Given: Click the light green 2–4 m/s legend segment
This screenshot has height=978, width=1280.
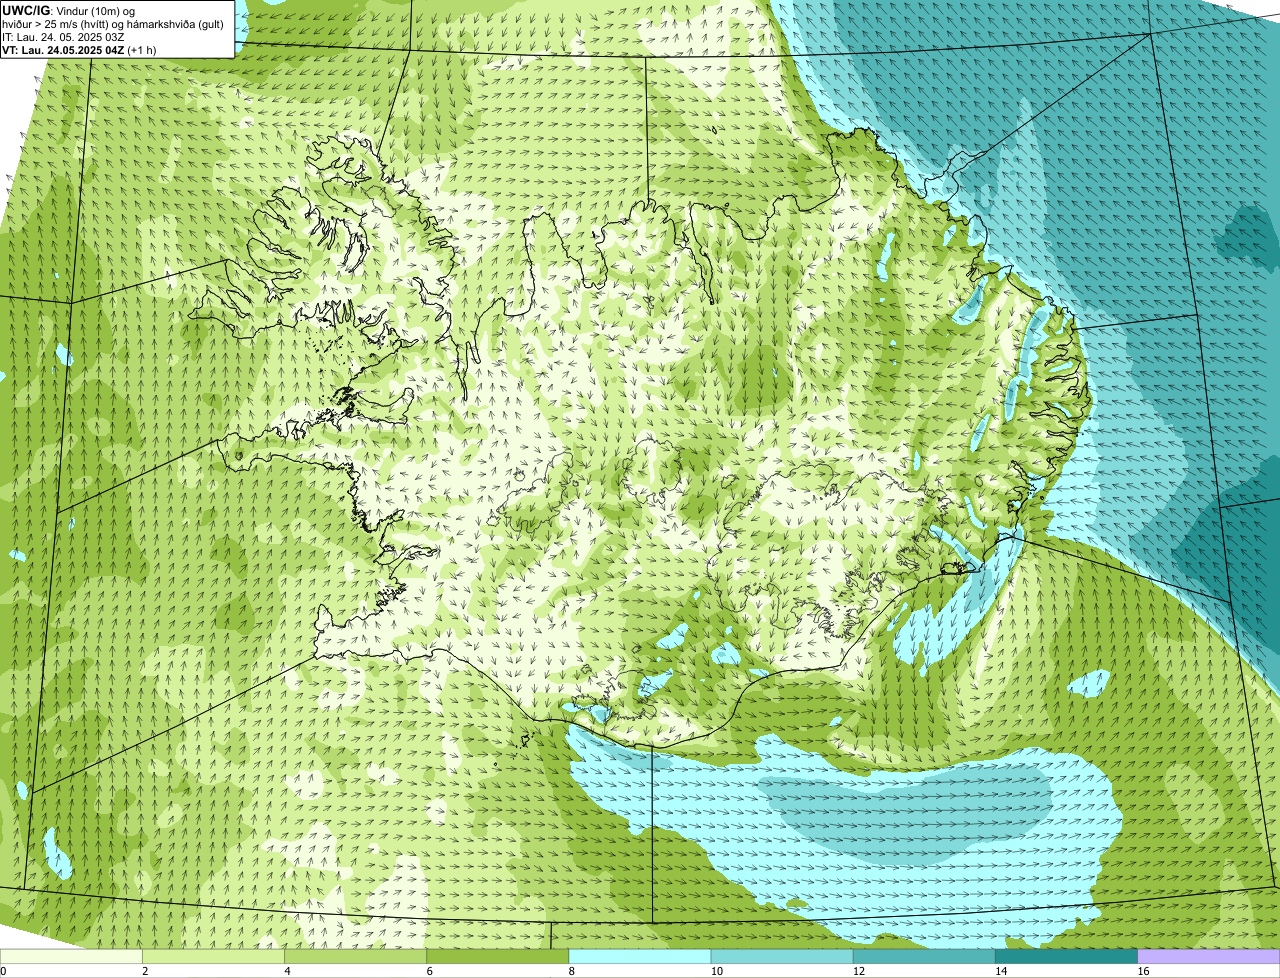Looking at the screenshot, I should 213,957.
